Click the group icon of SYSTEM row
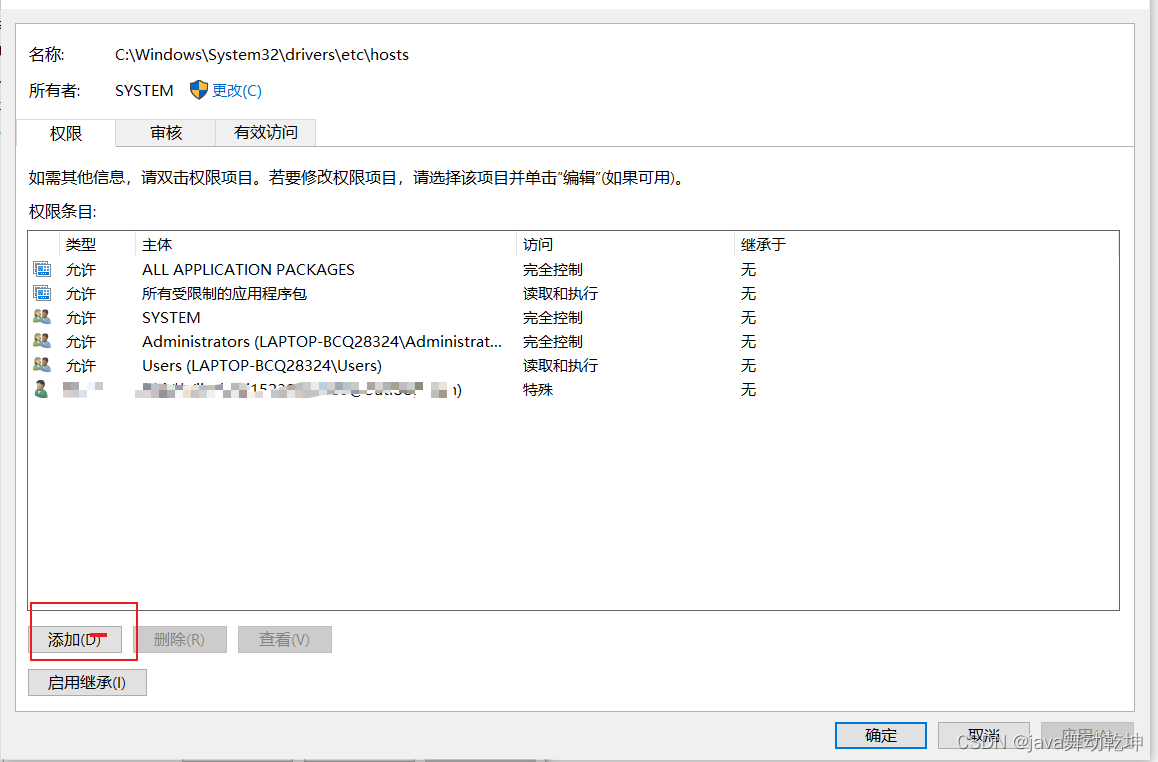The image size is (1158, 762). pos(42,318)
